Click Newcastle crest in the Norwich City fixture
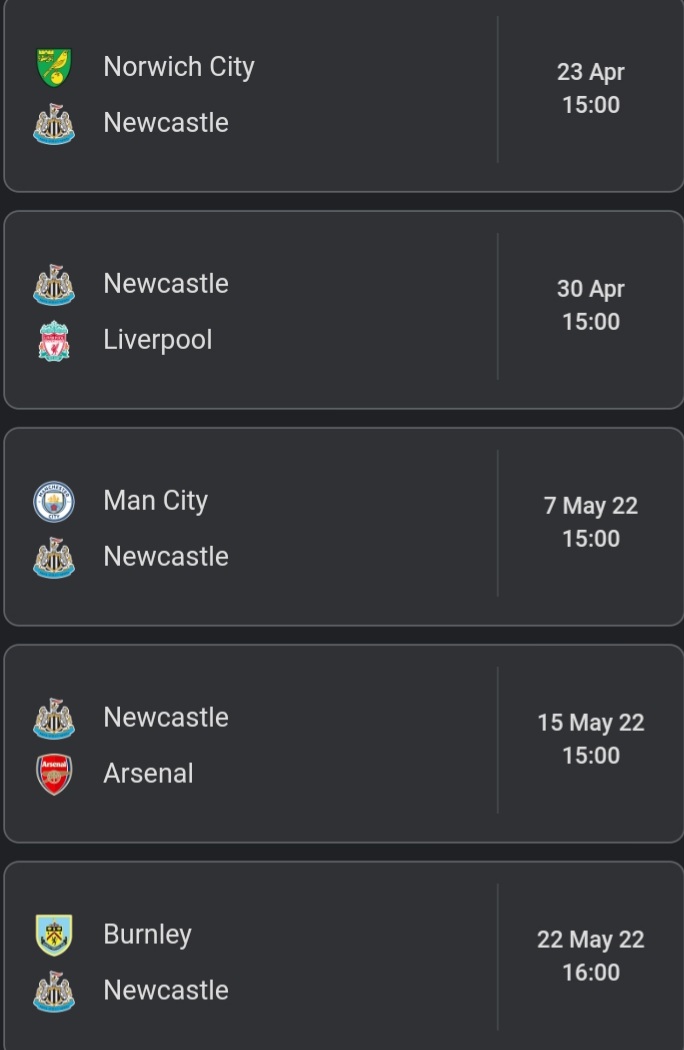 coord(54,124)
